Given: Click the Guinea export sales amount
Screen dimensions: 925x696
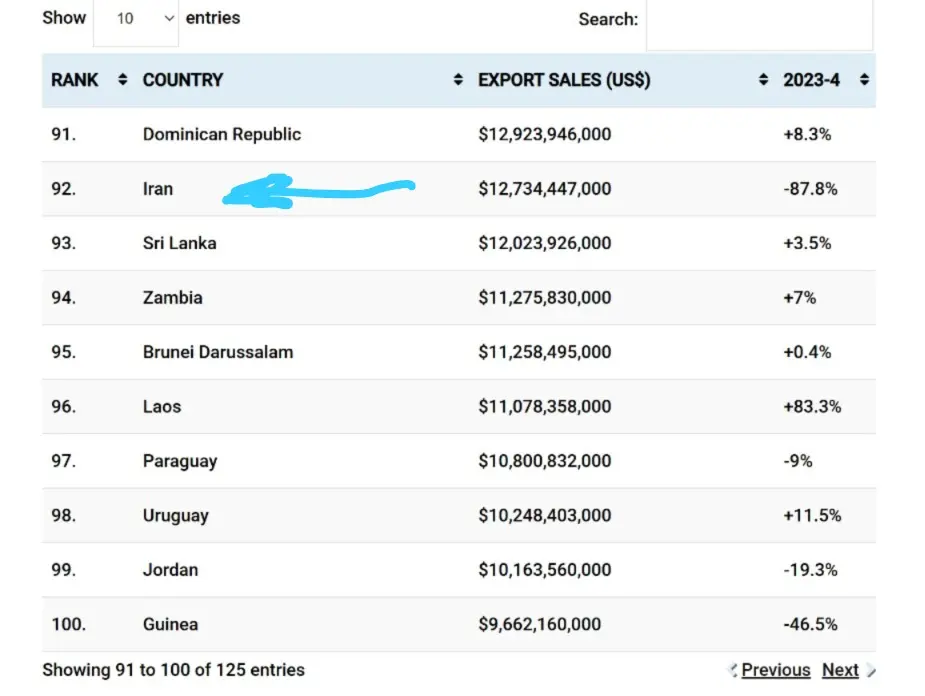Looking at the screenshot, I should click(x=540, y=624).
